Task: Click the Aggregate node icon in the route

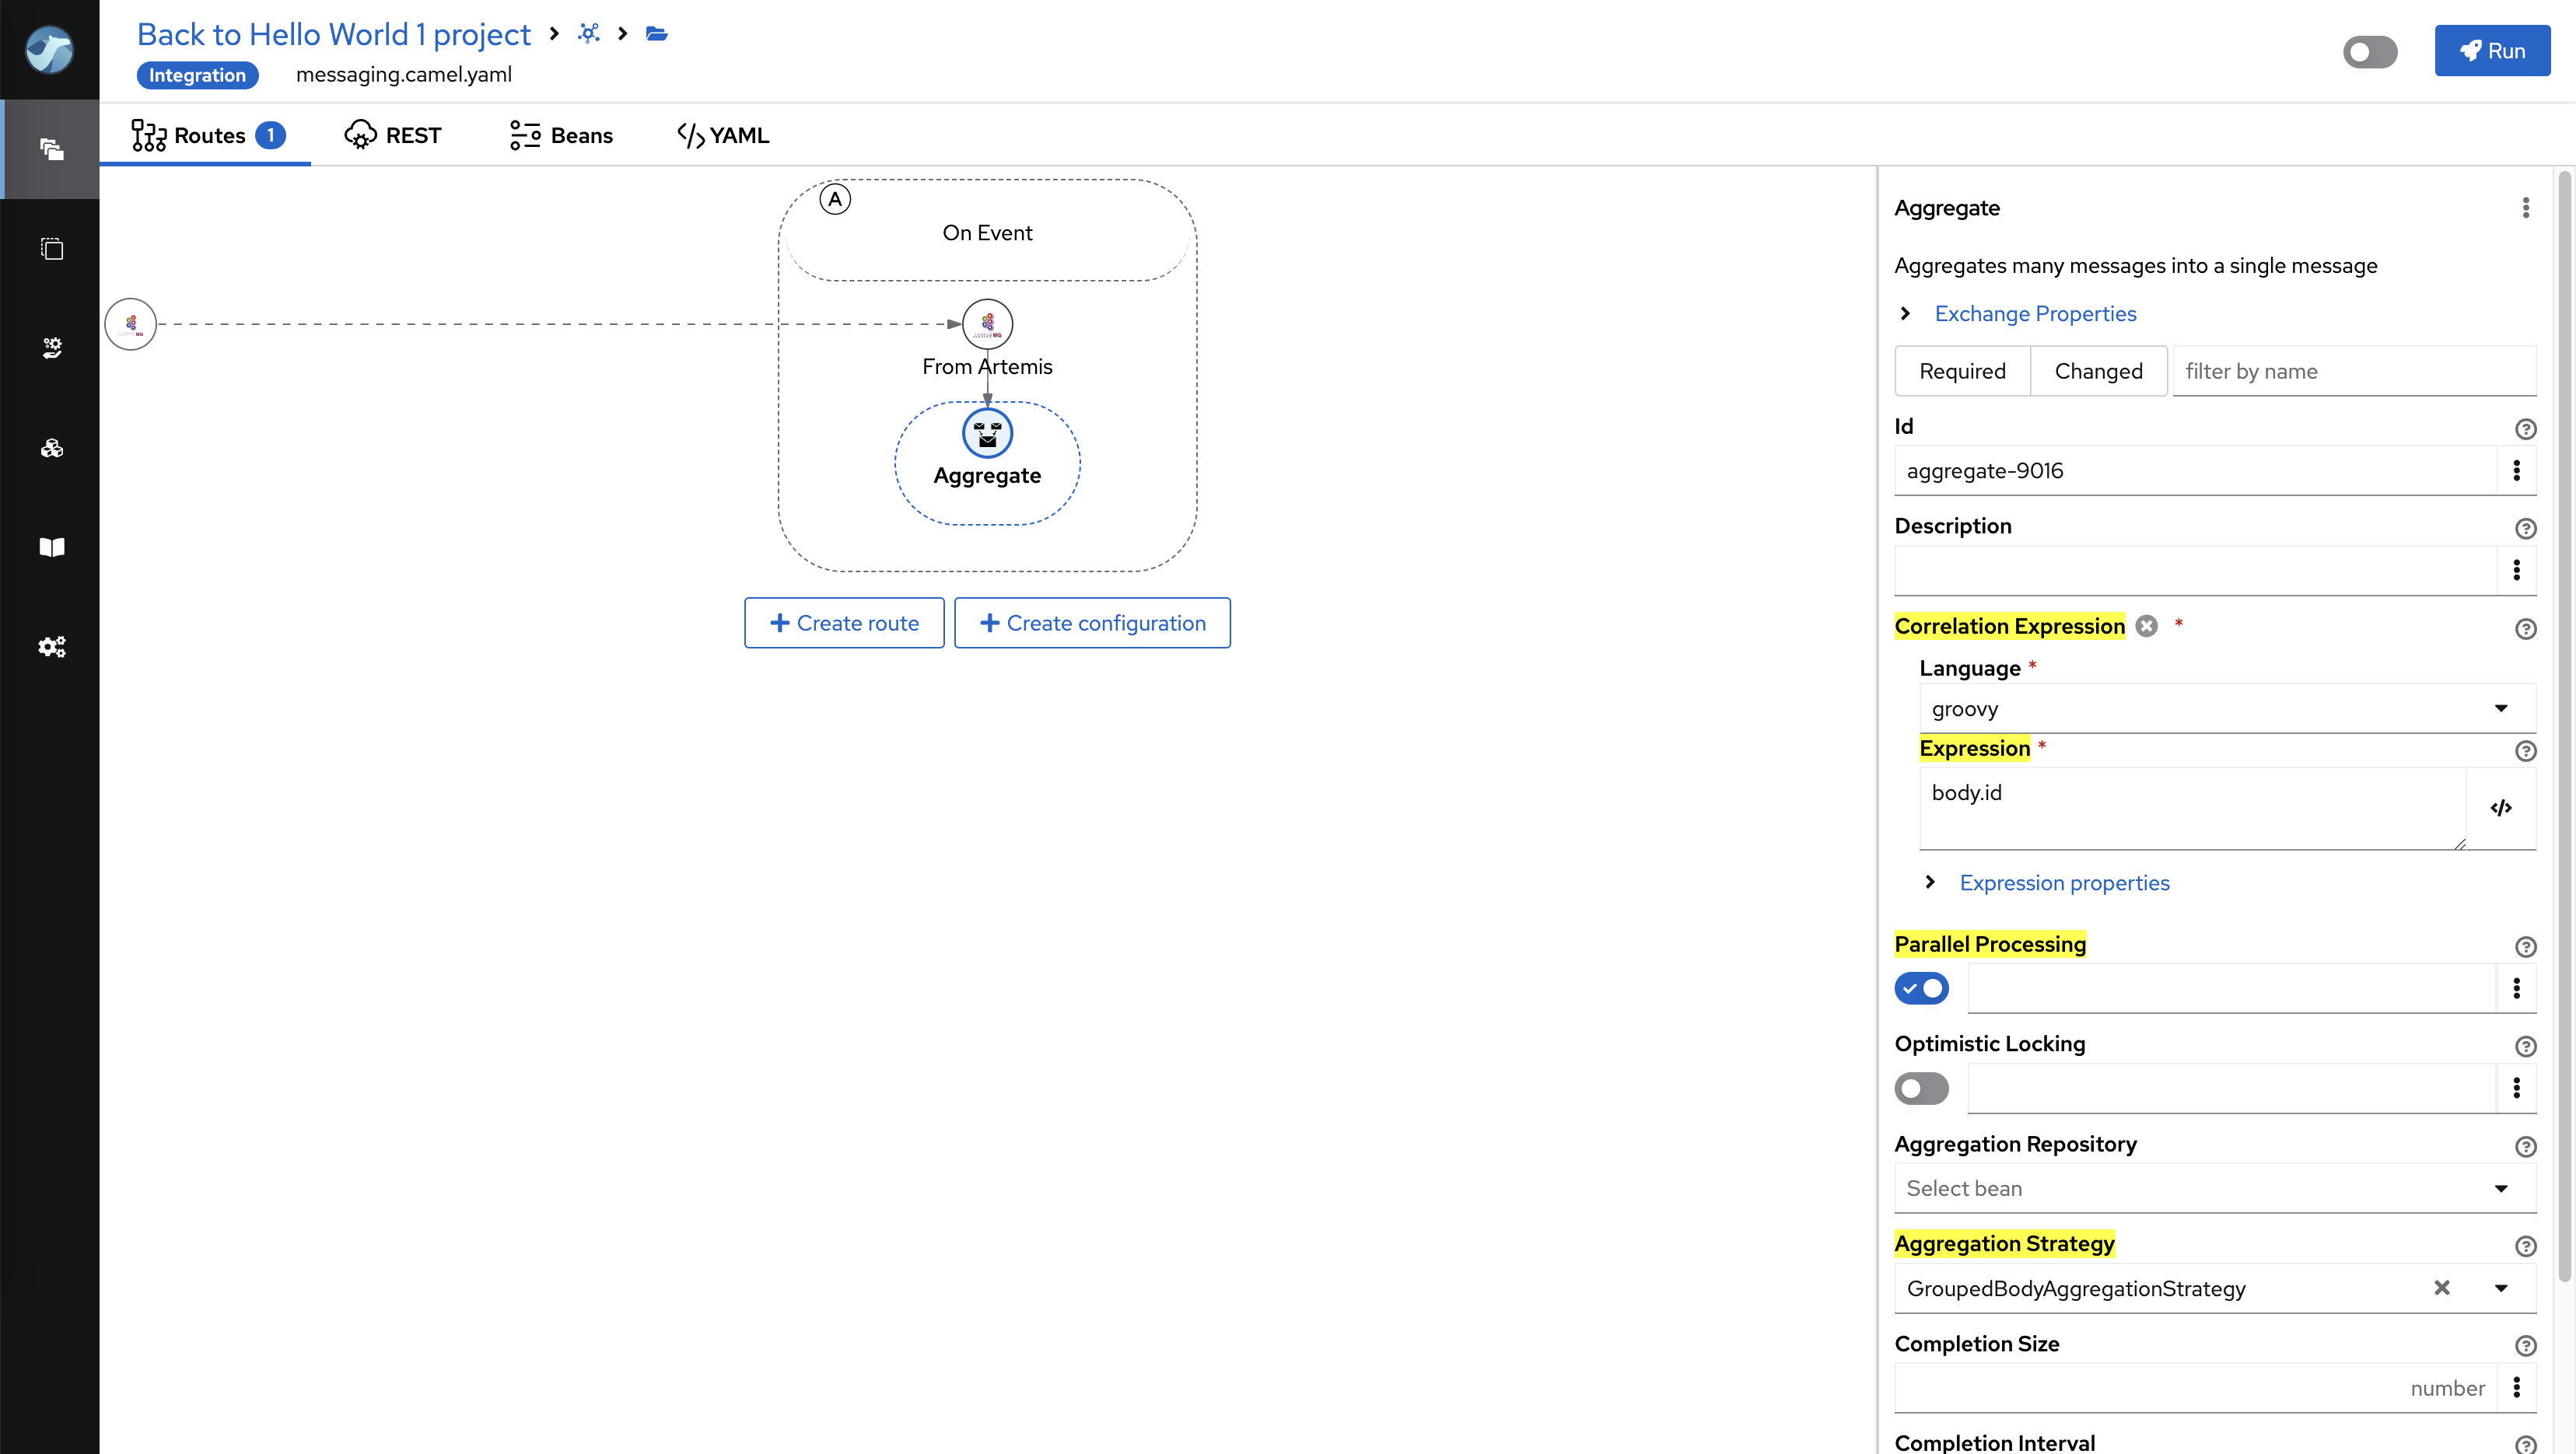Action: (987, 434)
